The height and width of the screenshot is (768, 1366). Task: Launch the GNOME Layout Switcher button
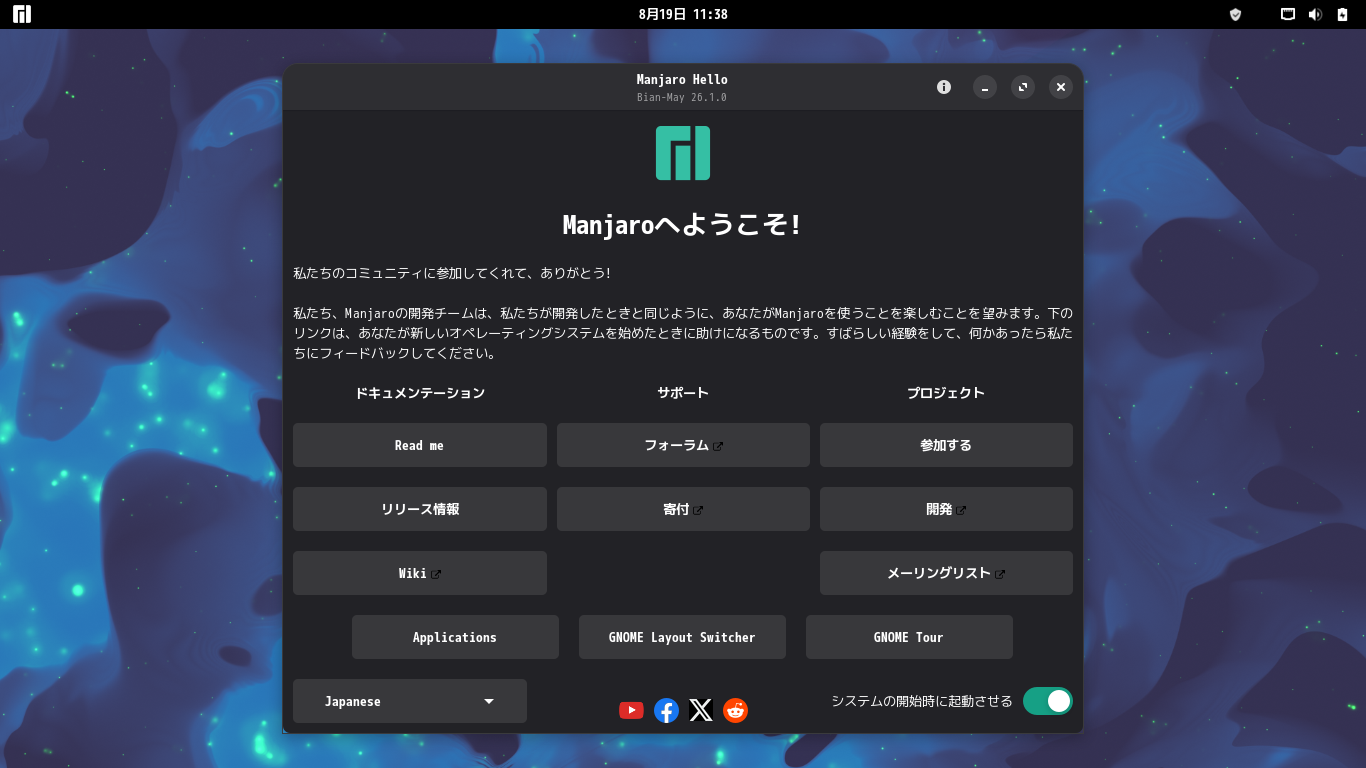pos(682,637)
